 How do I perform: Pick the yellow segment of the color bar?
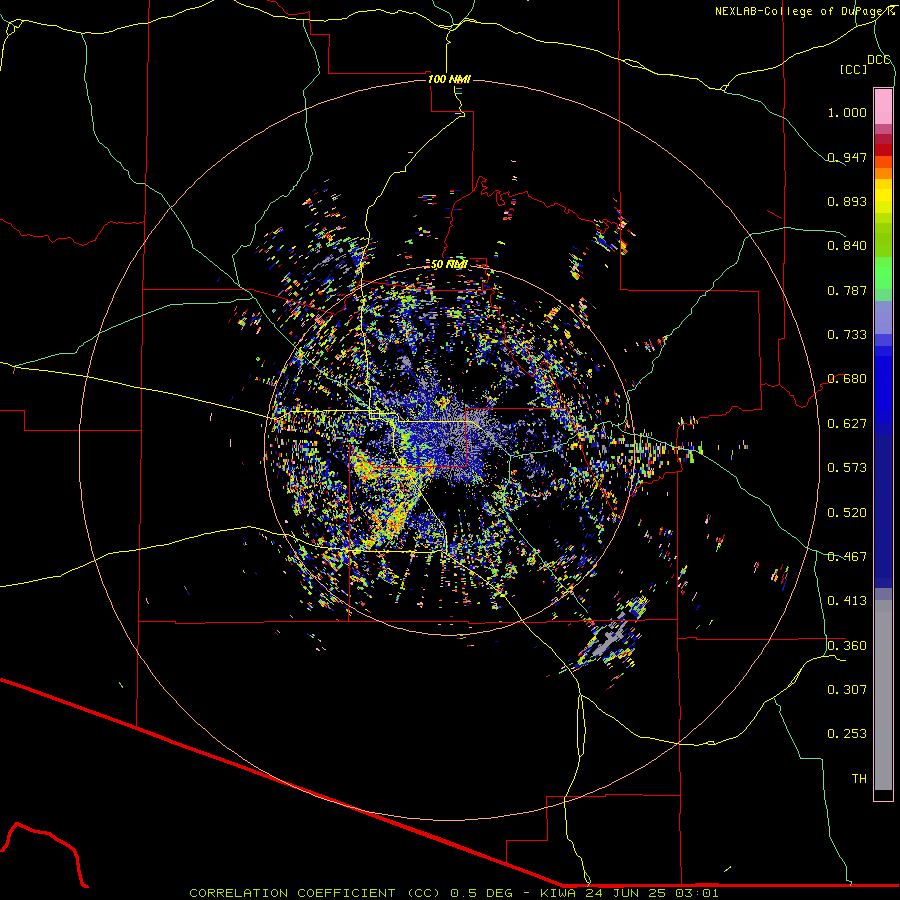click(883, 196)
